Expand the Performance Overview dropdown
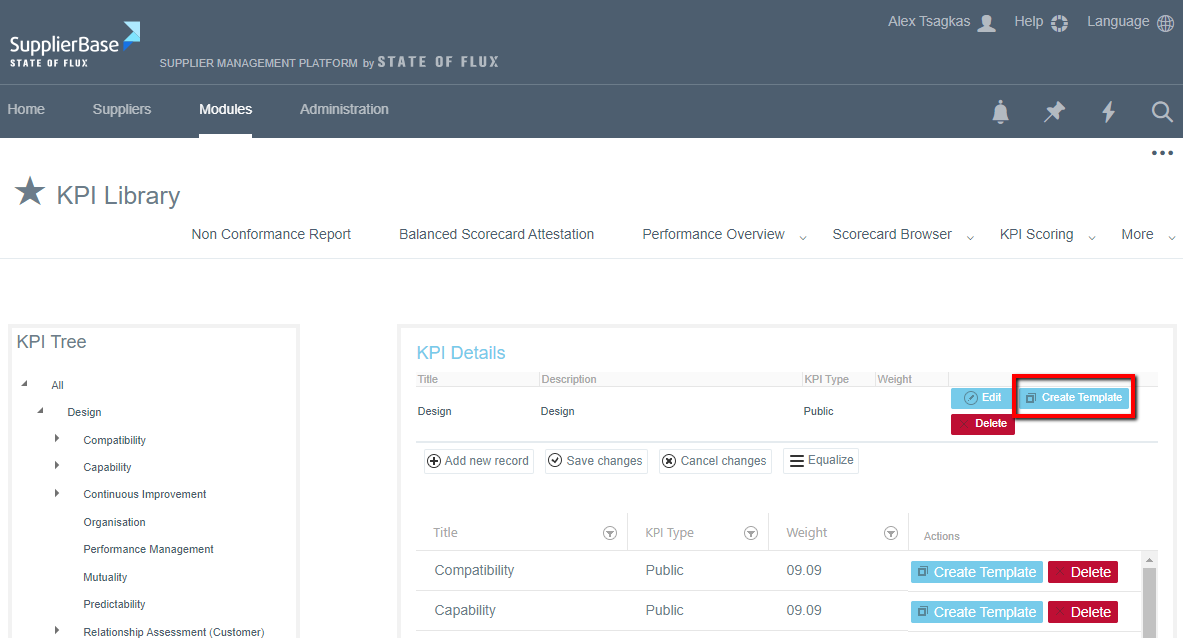Image resolution: width=1183 pixels, height=638 pixels. click(x=803, y=237)
